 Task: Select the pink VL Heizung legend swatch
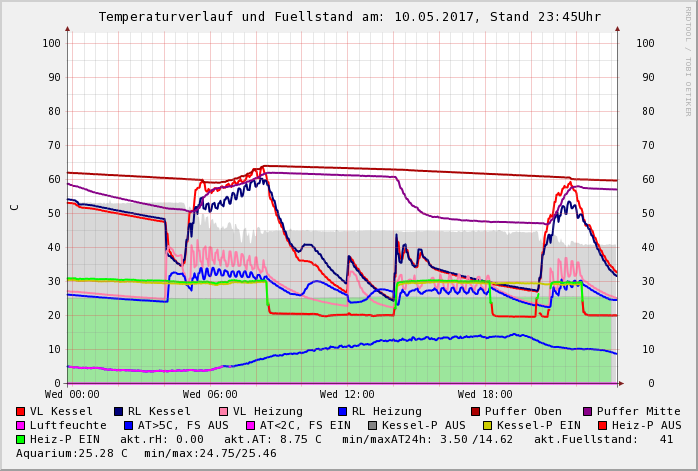(223, 411)
